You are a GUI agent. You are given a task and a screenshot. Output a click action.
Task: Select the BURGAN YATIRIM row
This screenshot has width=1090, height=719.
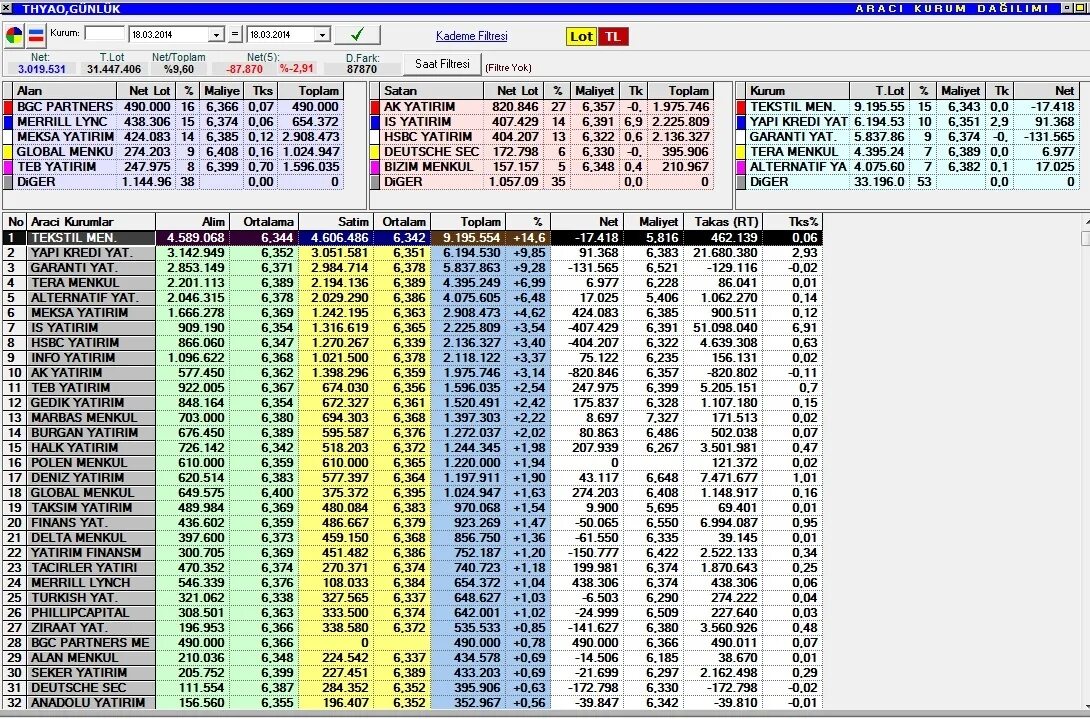click(412, 433)
